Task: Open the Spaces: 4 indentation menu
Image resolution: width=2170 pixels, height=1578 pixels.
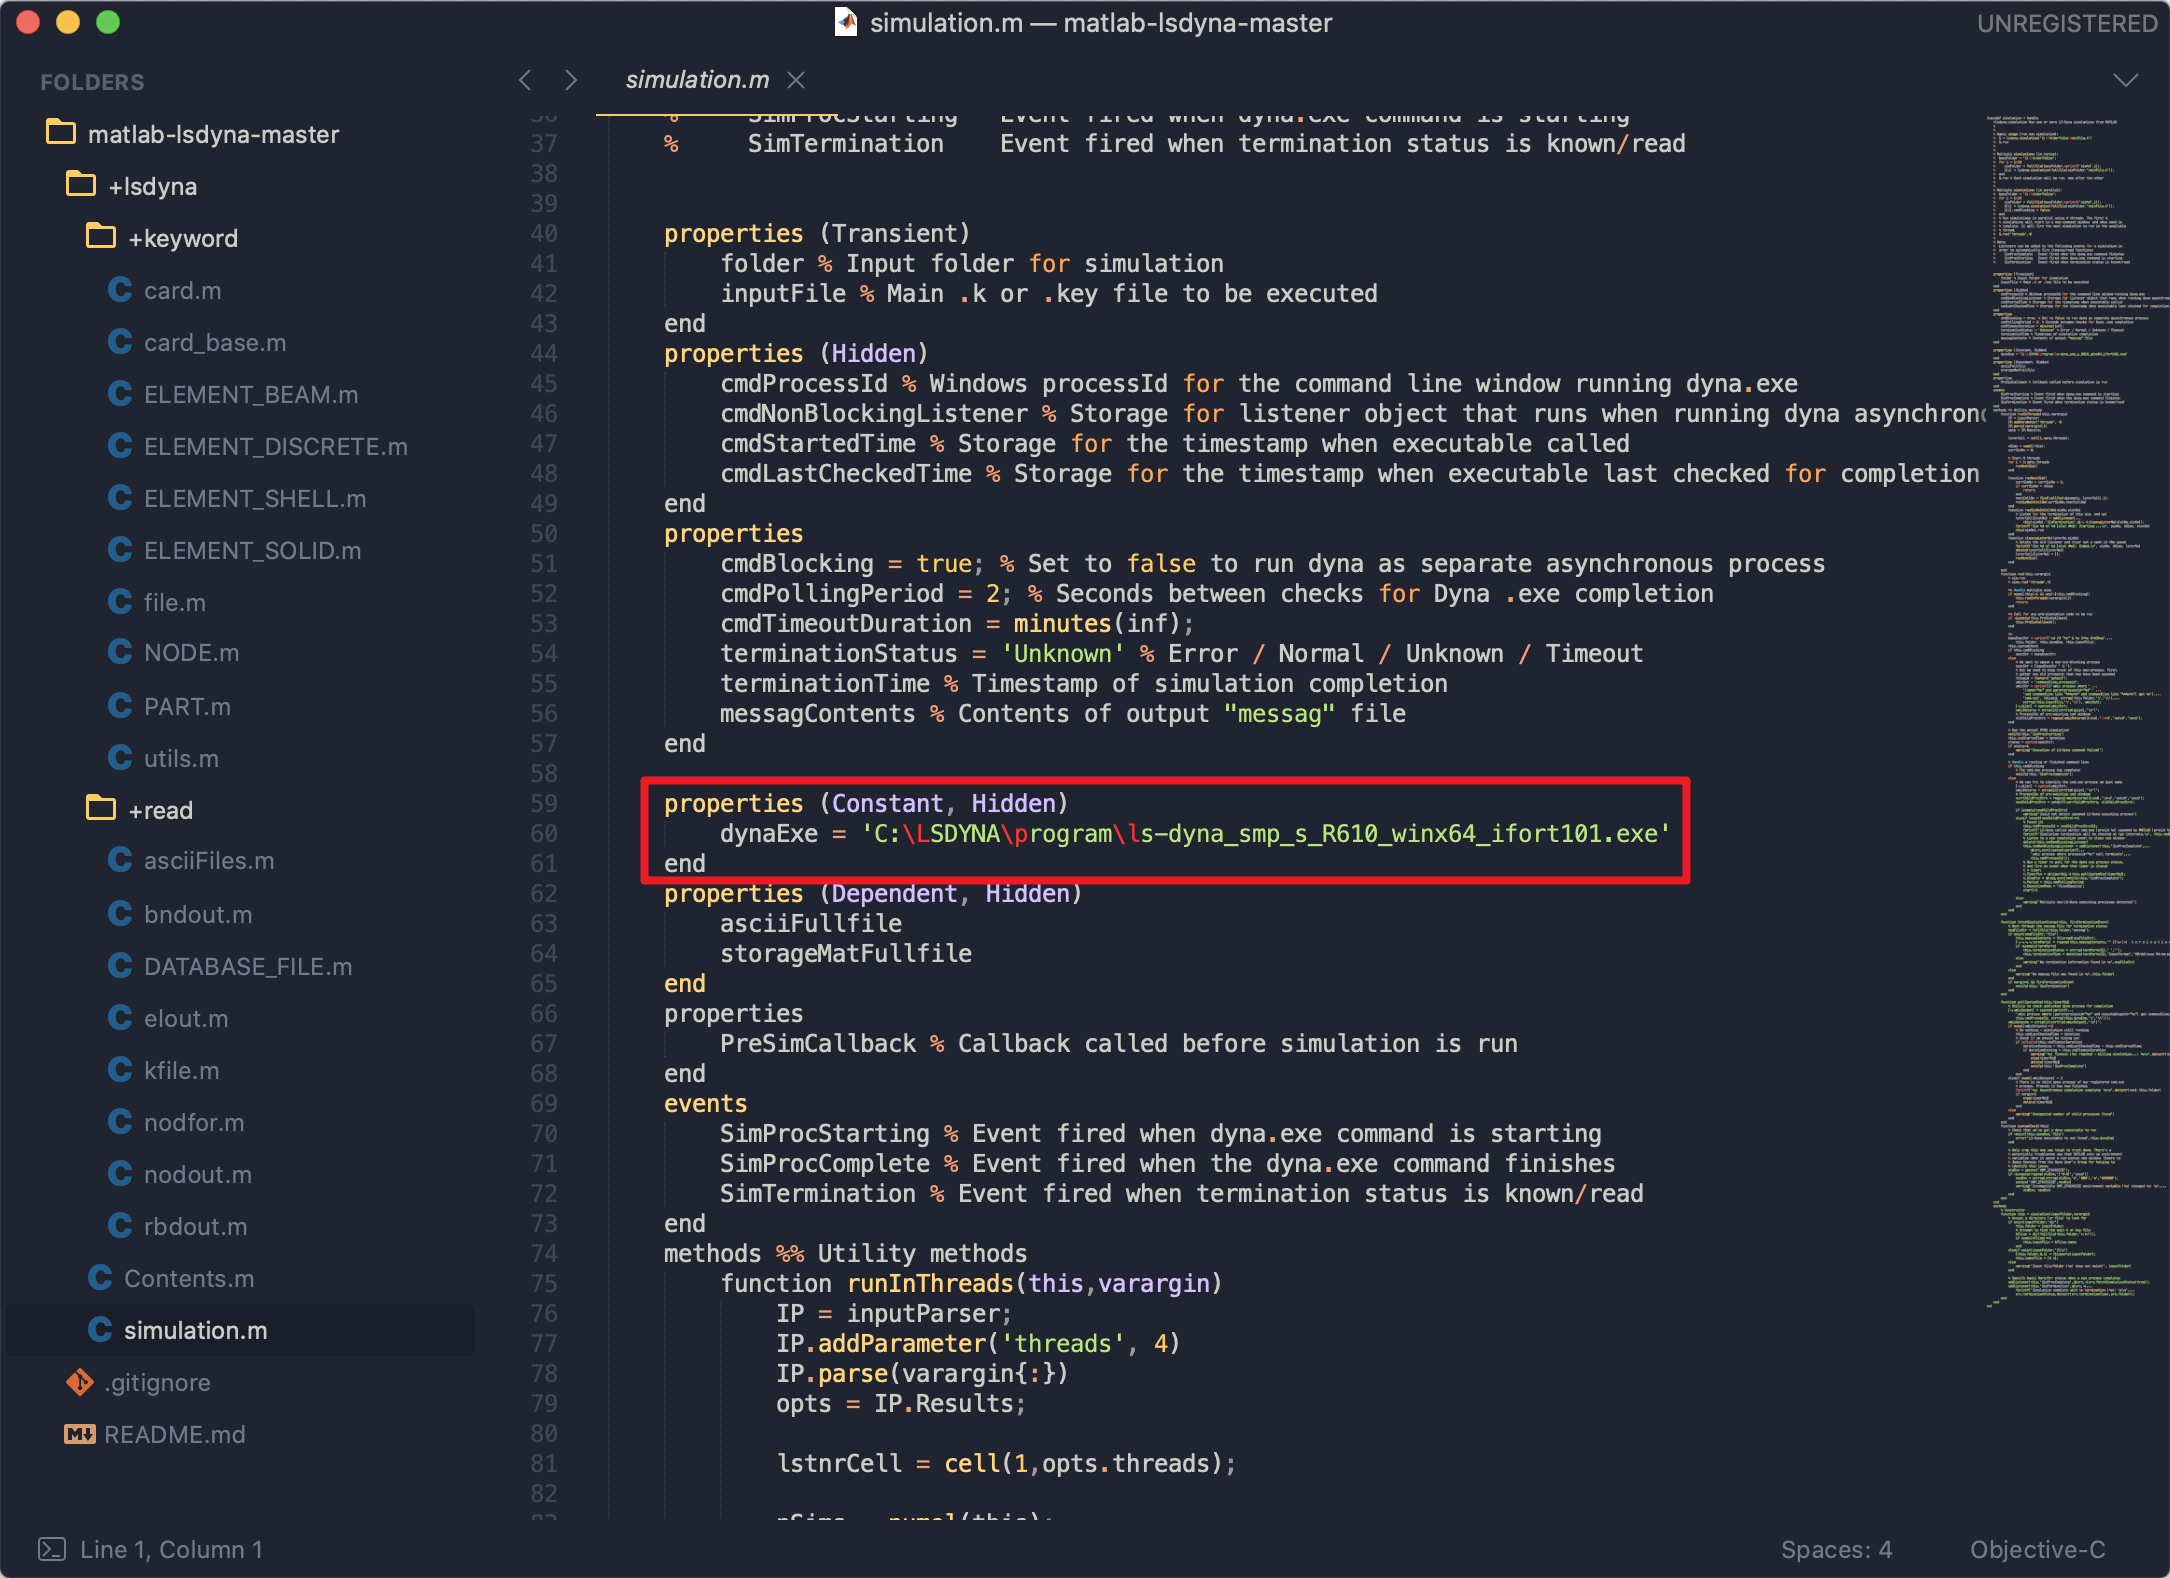Action: click(1836, 1549)
